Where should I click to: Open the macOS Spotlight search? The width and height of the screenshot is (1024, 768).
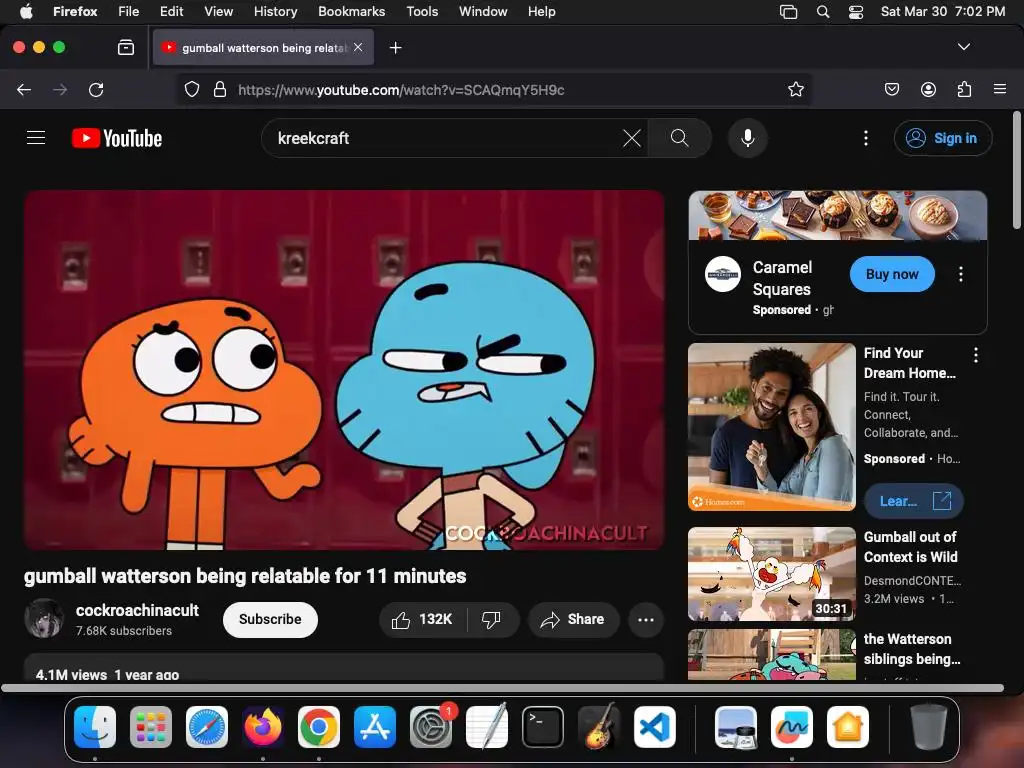[x=823, y=12]
